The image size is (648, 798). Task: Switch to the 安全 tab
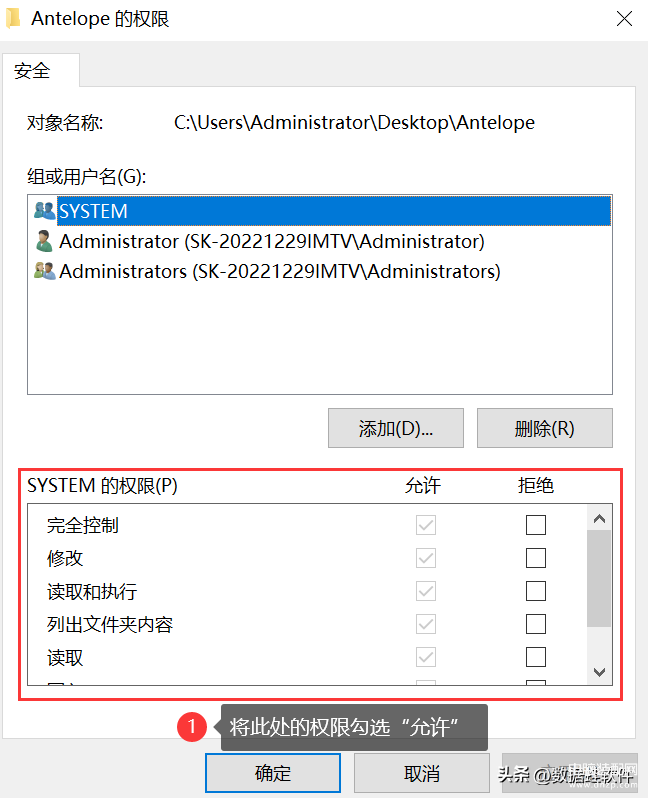click(33, 71)
